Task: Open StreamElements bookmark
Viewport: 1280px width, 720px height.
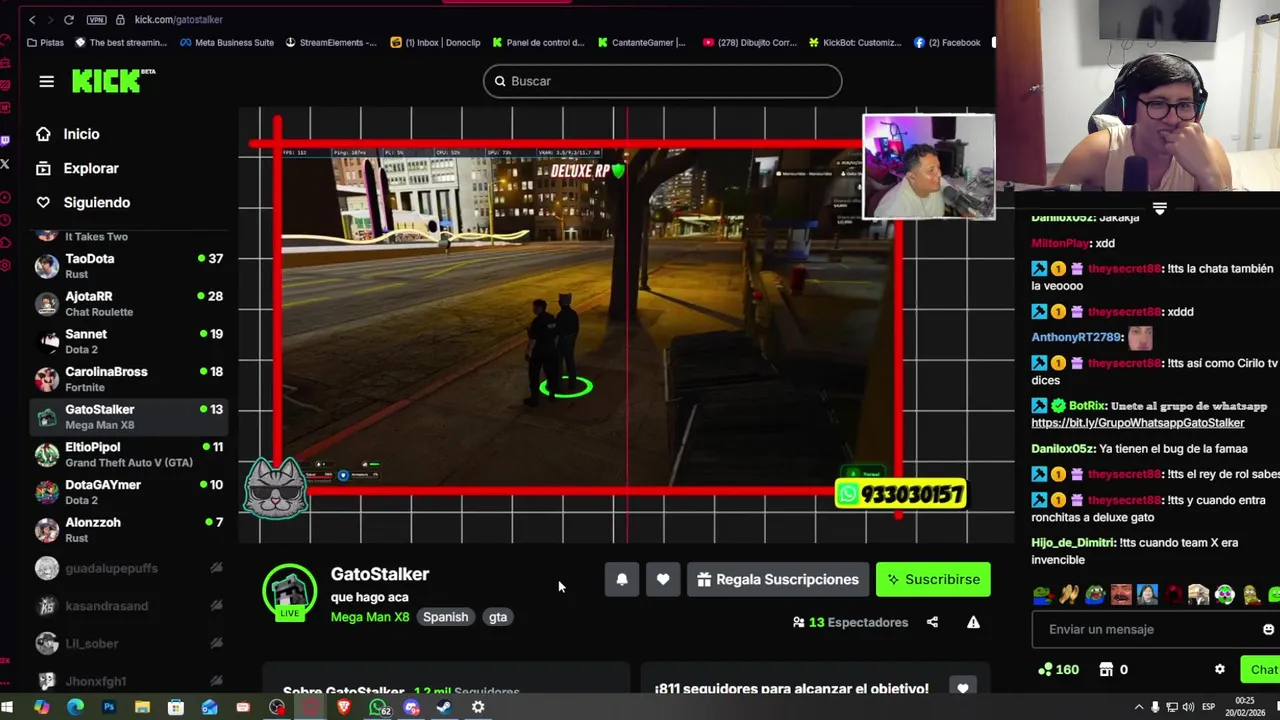Action: (330, 43)
